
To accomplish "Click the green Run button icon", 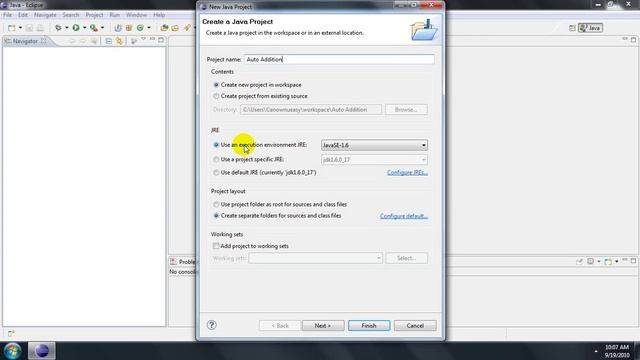I will (x=76, y=28).
